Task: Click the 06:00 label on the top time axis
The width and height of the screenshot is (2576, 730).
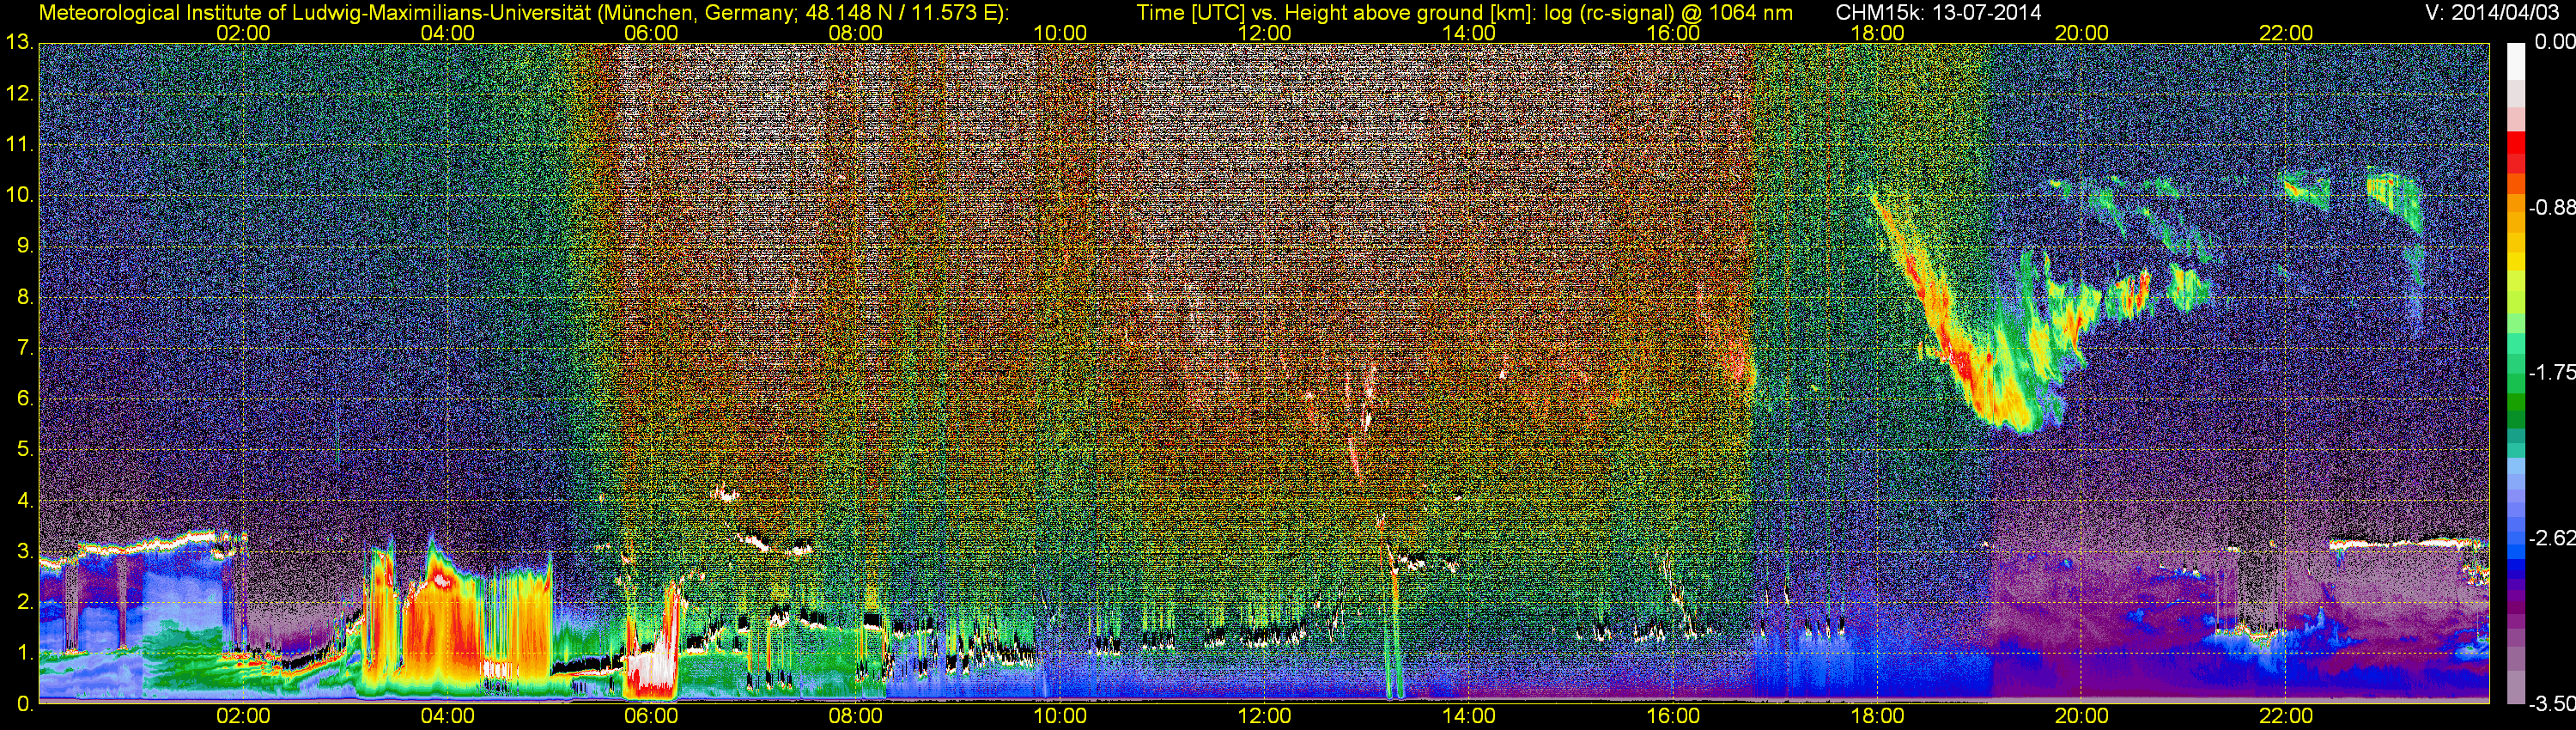Action: 651,33
